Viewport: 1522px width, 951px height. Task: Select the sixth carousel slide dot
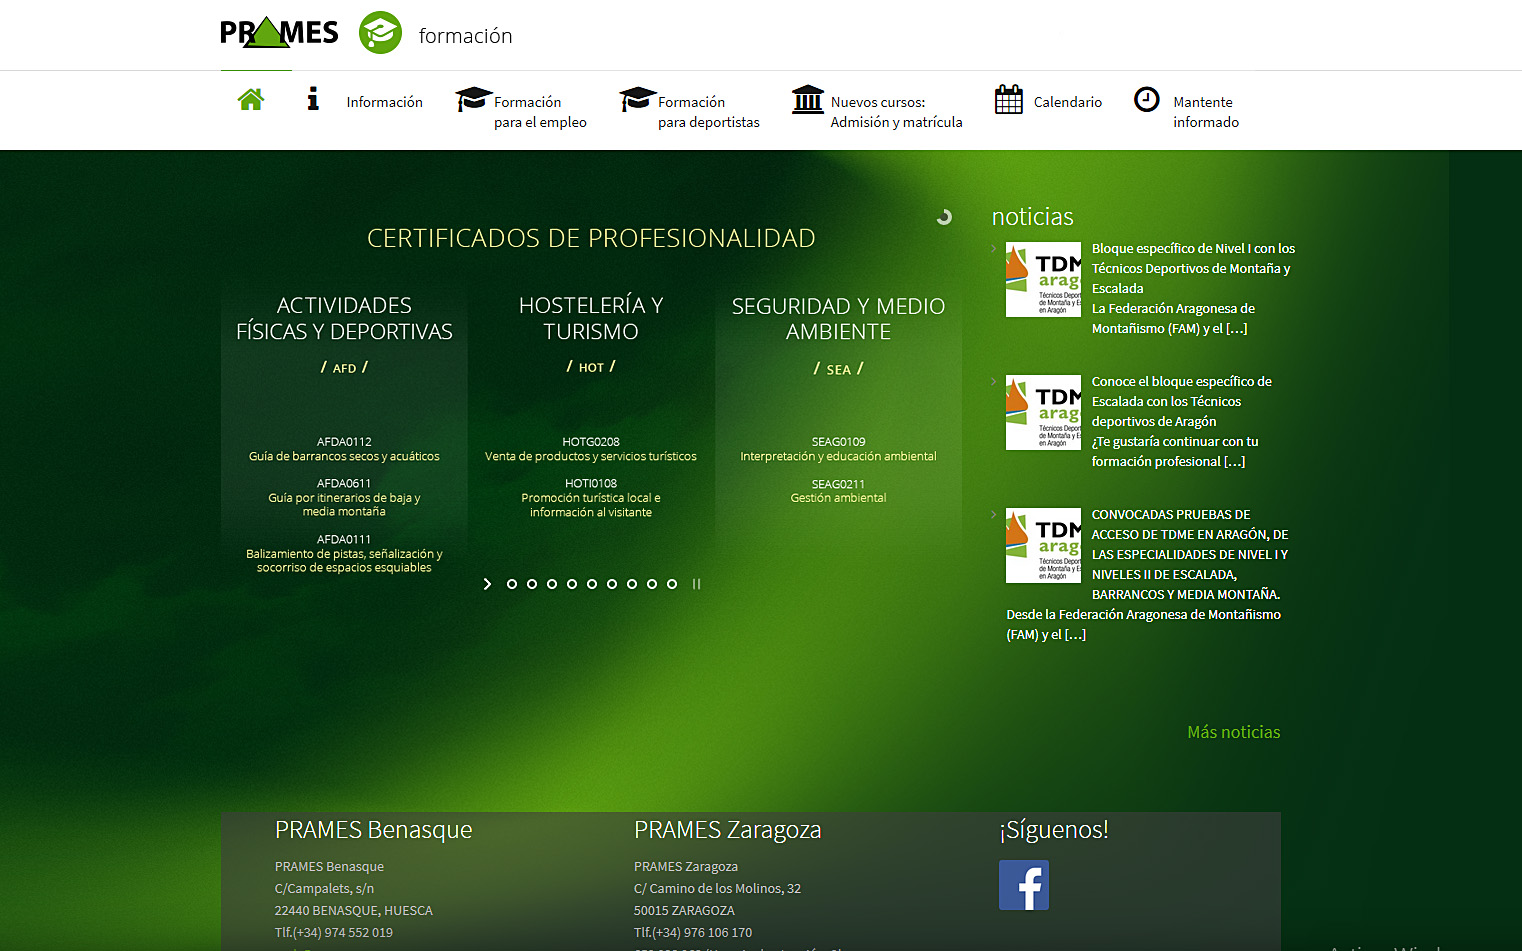pos(612,584)
